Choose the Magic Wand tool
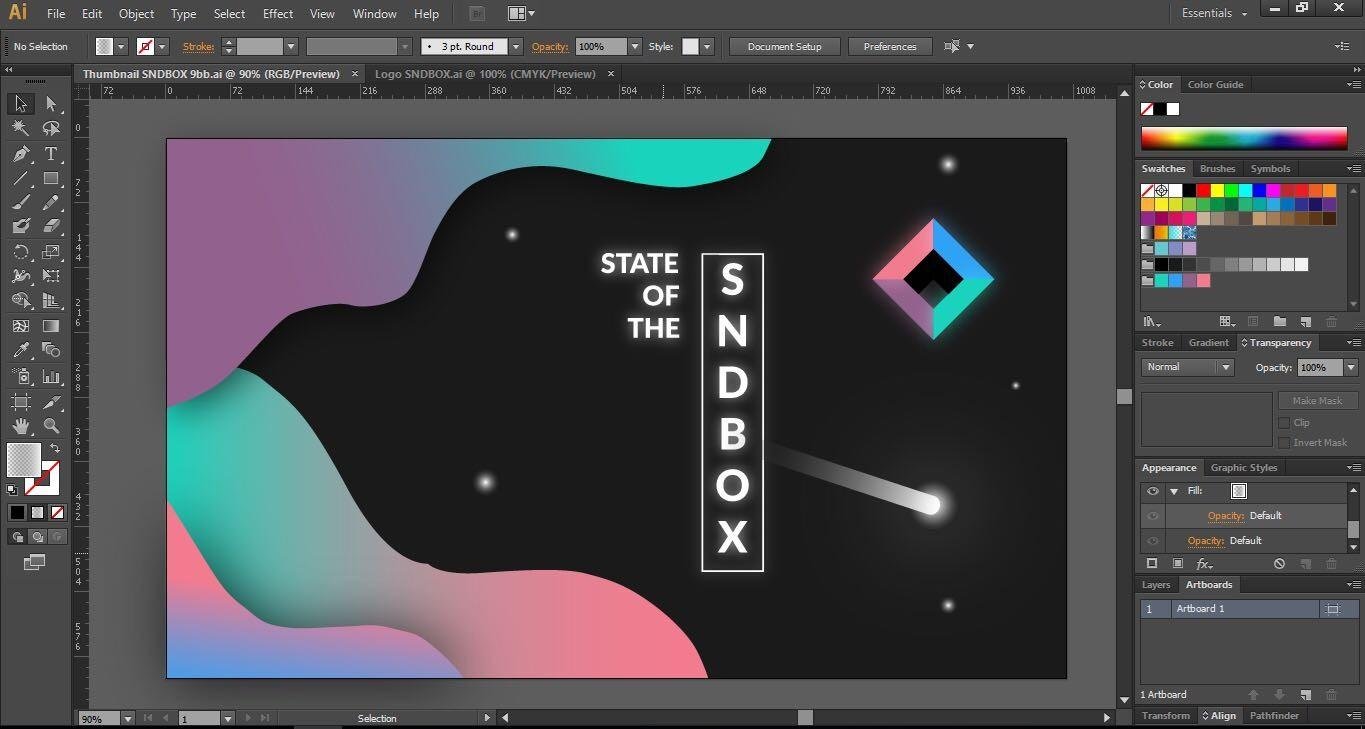1365x729 pixels. [21, 128]
